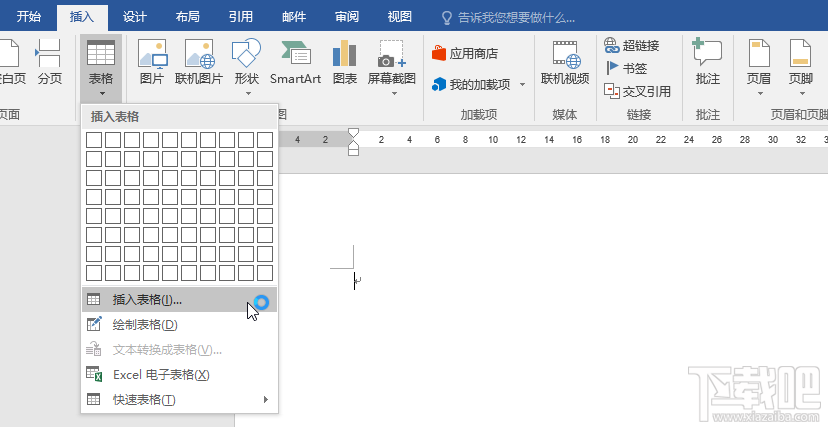This screenshot has height=427, width=828.
Task: Click the top-left cell of table grid
Action: click(x=94, y=140)
